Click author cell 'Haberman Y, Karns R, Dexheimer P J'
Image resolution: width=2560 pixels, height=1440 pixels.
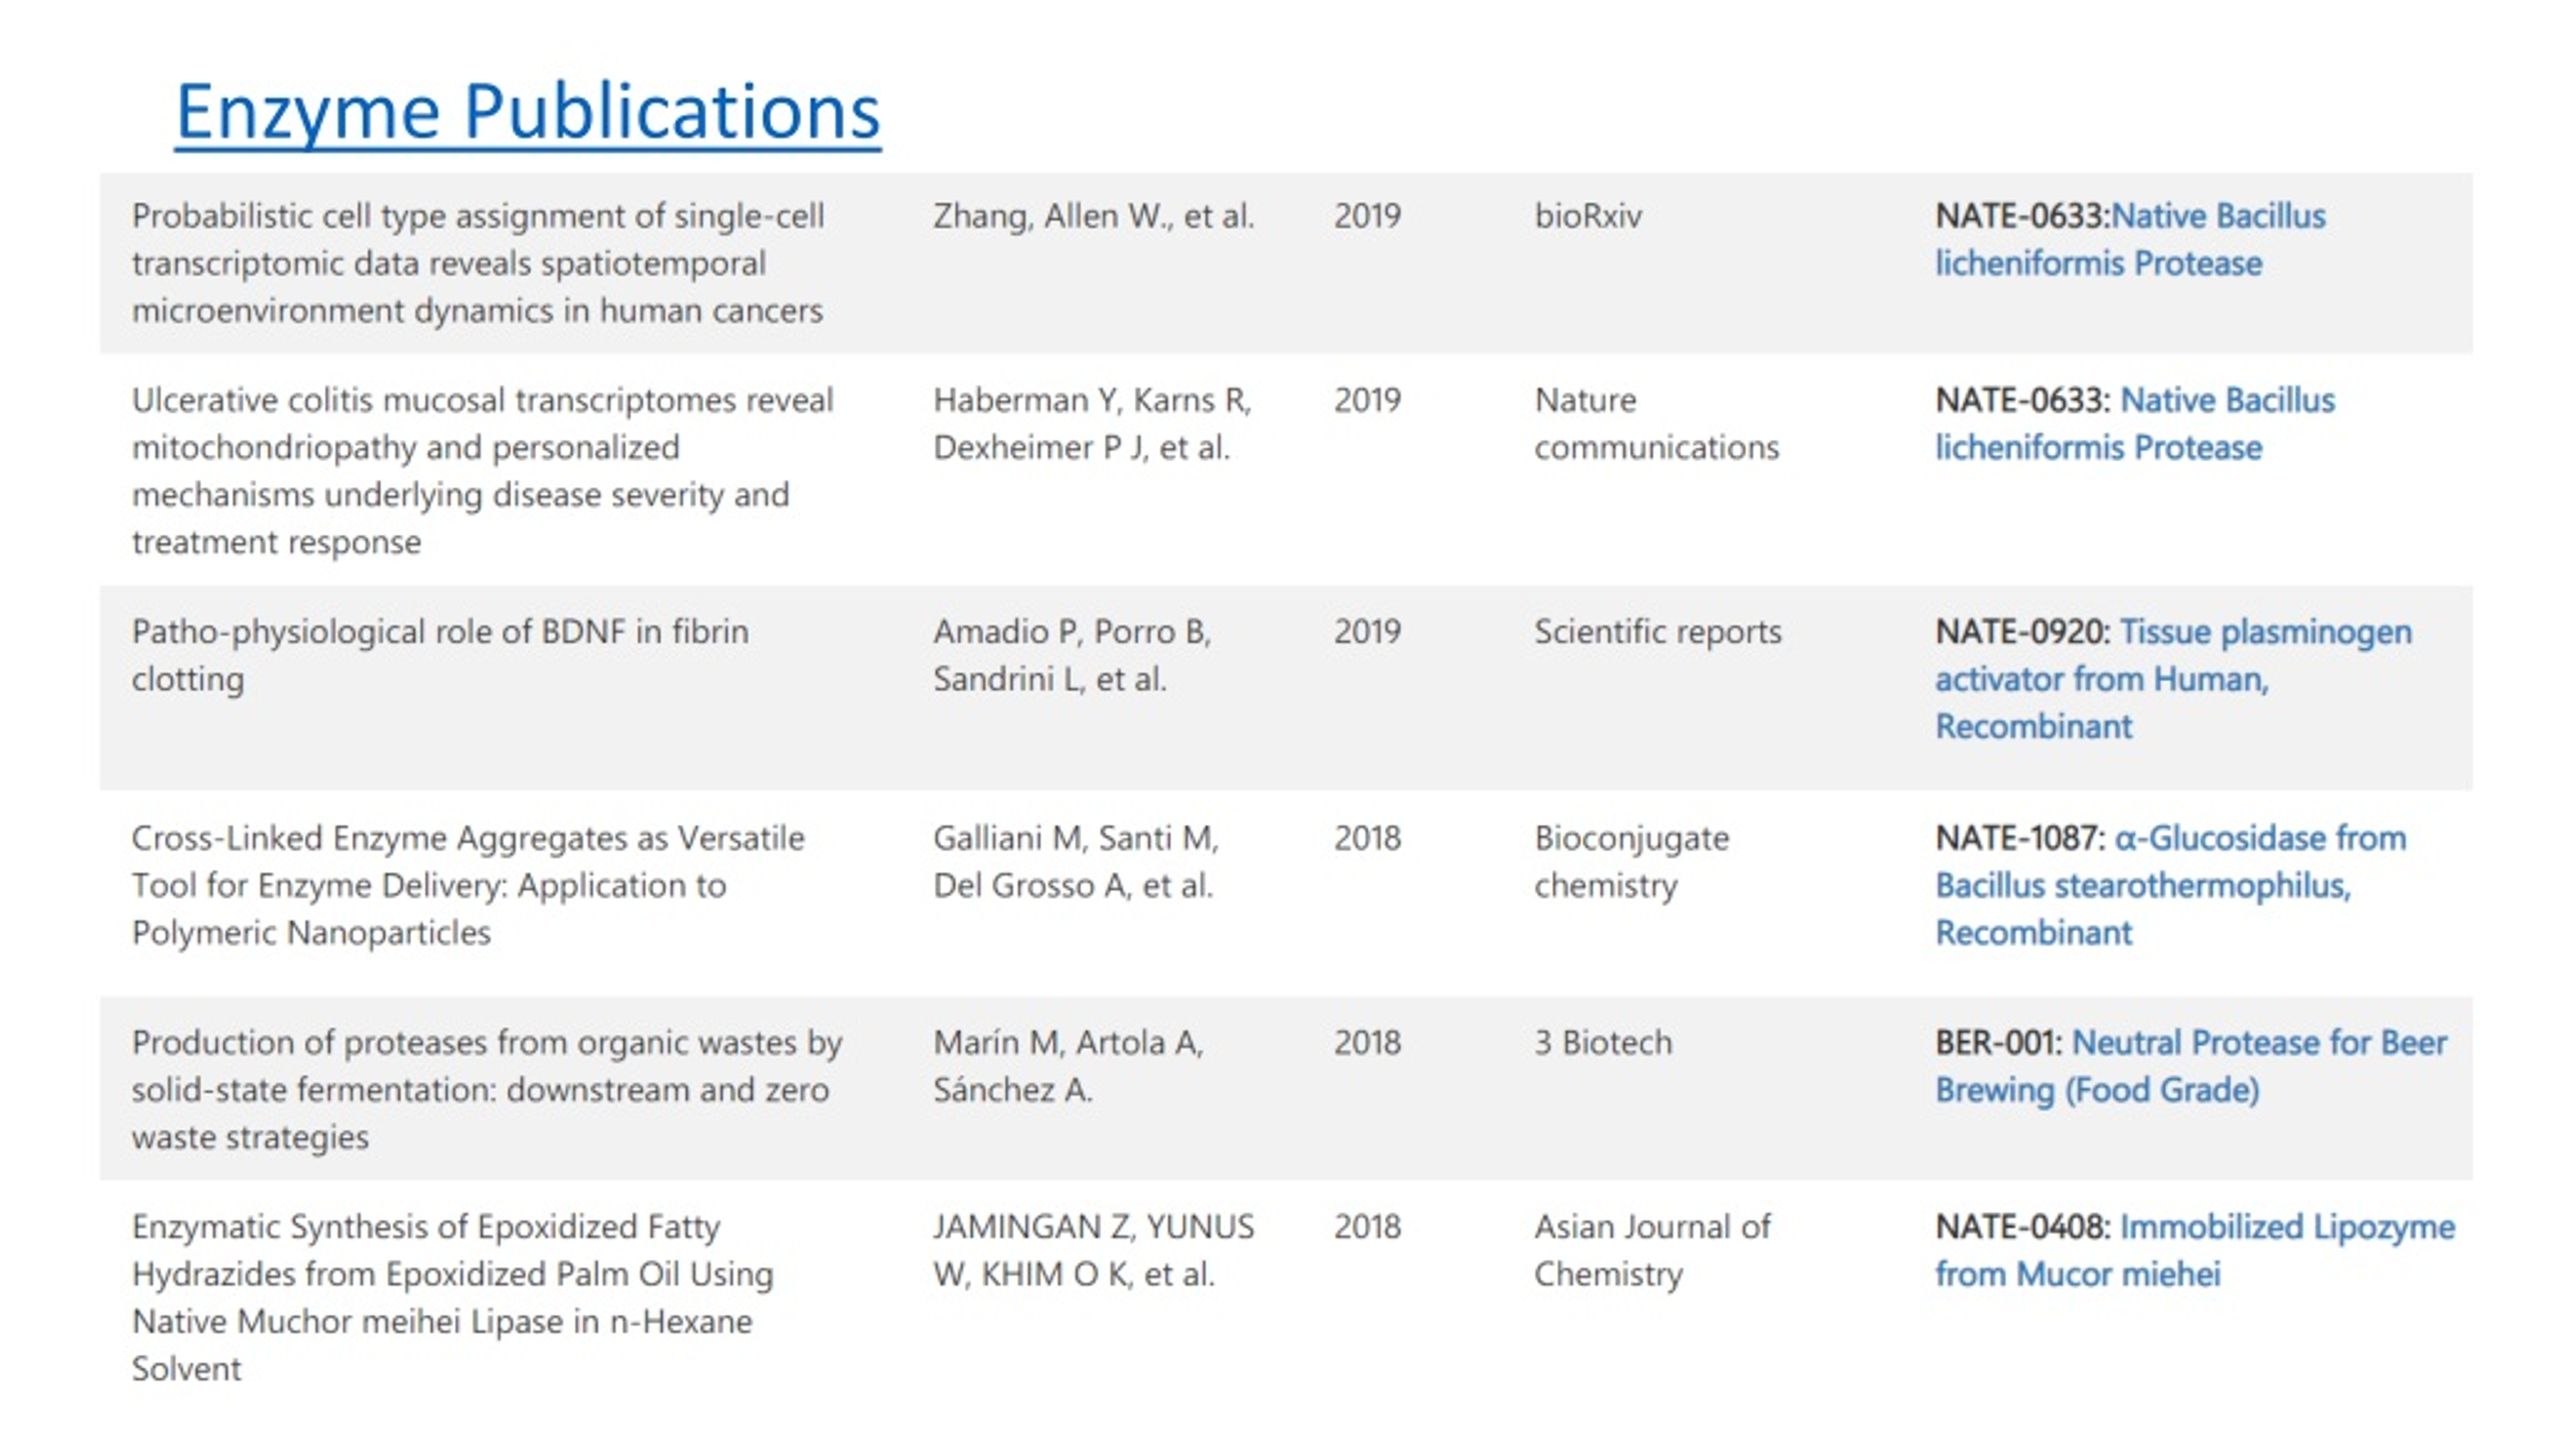point(1093,423)
